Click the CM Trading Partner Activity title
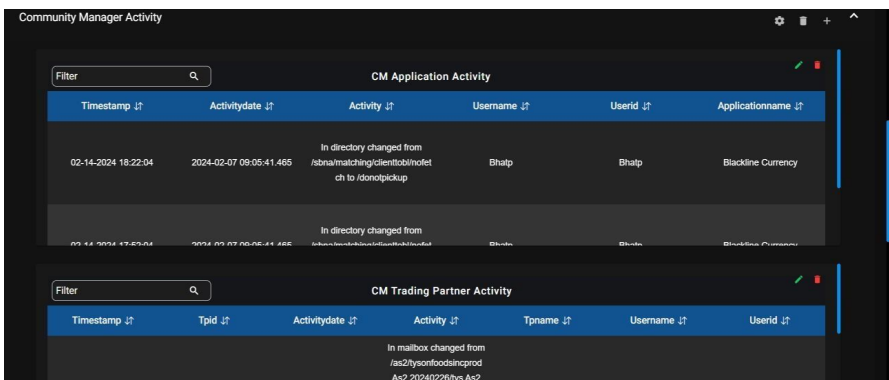Viewport: 889px width, 380px height. pyautogui.click(x=441, y=291)
